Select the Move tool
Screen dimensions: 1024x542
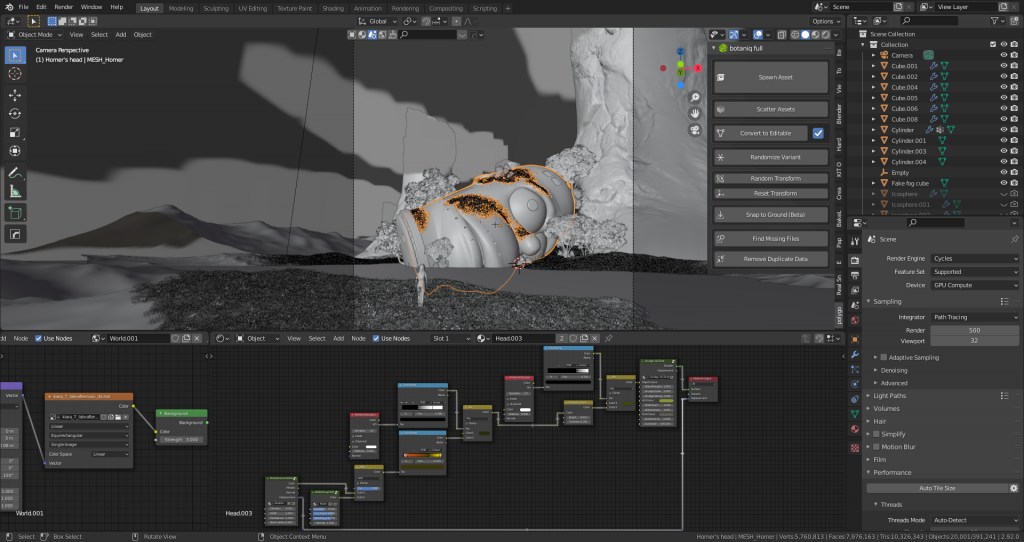(x=15, y=95)
